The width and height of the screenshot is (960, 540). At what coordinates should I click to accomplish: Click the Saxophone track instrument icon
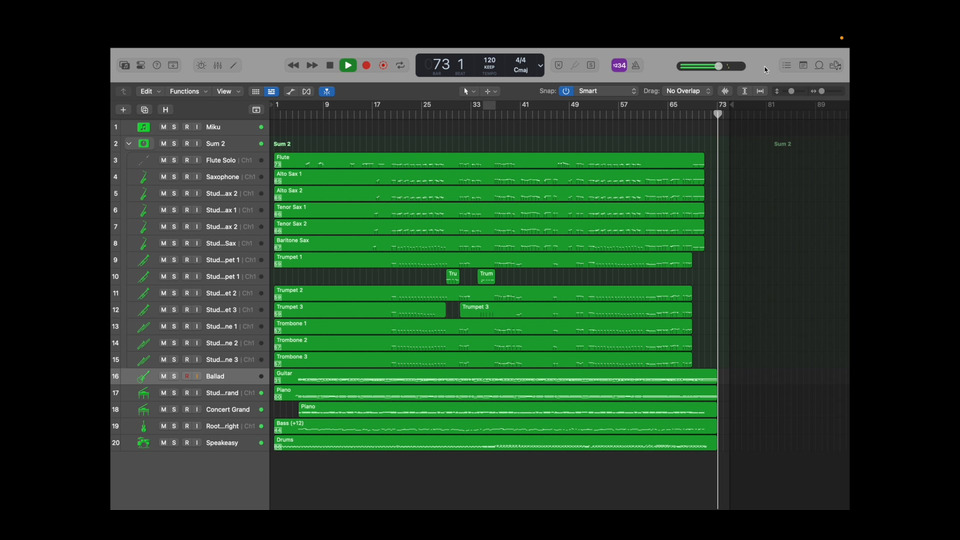[x=144, y=177]
